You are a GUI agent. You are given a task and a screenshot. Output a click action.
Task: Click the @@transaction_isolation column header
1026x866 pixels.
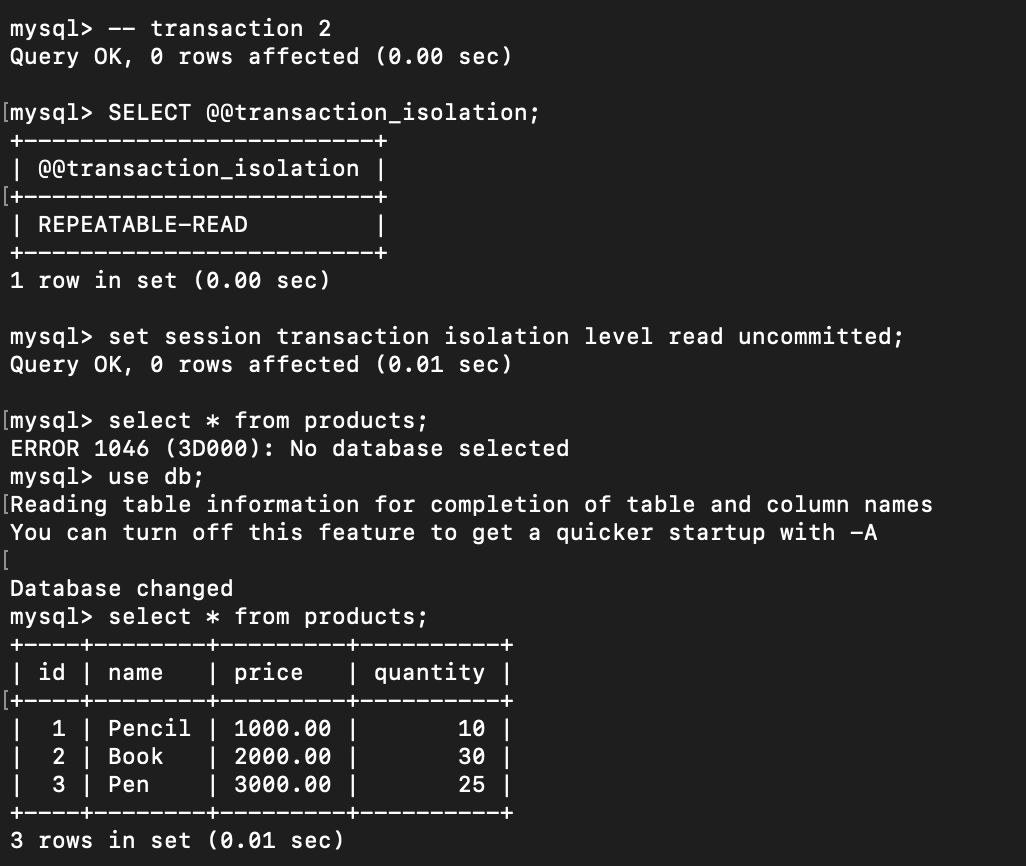(x=198, y=169)
